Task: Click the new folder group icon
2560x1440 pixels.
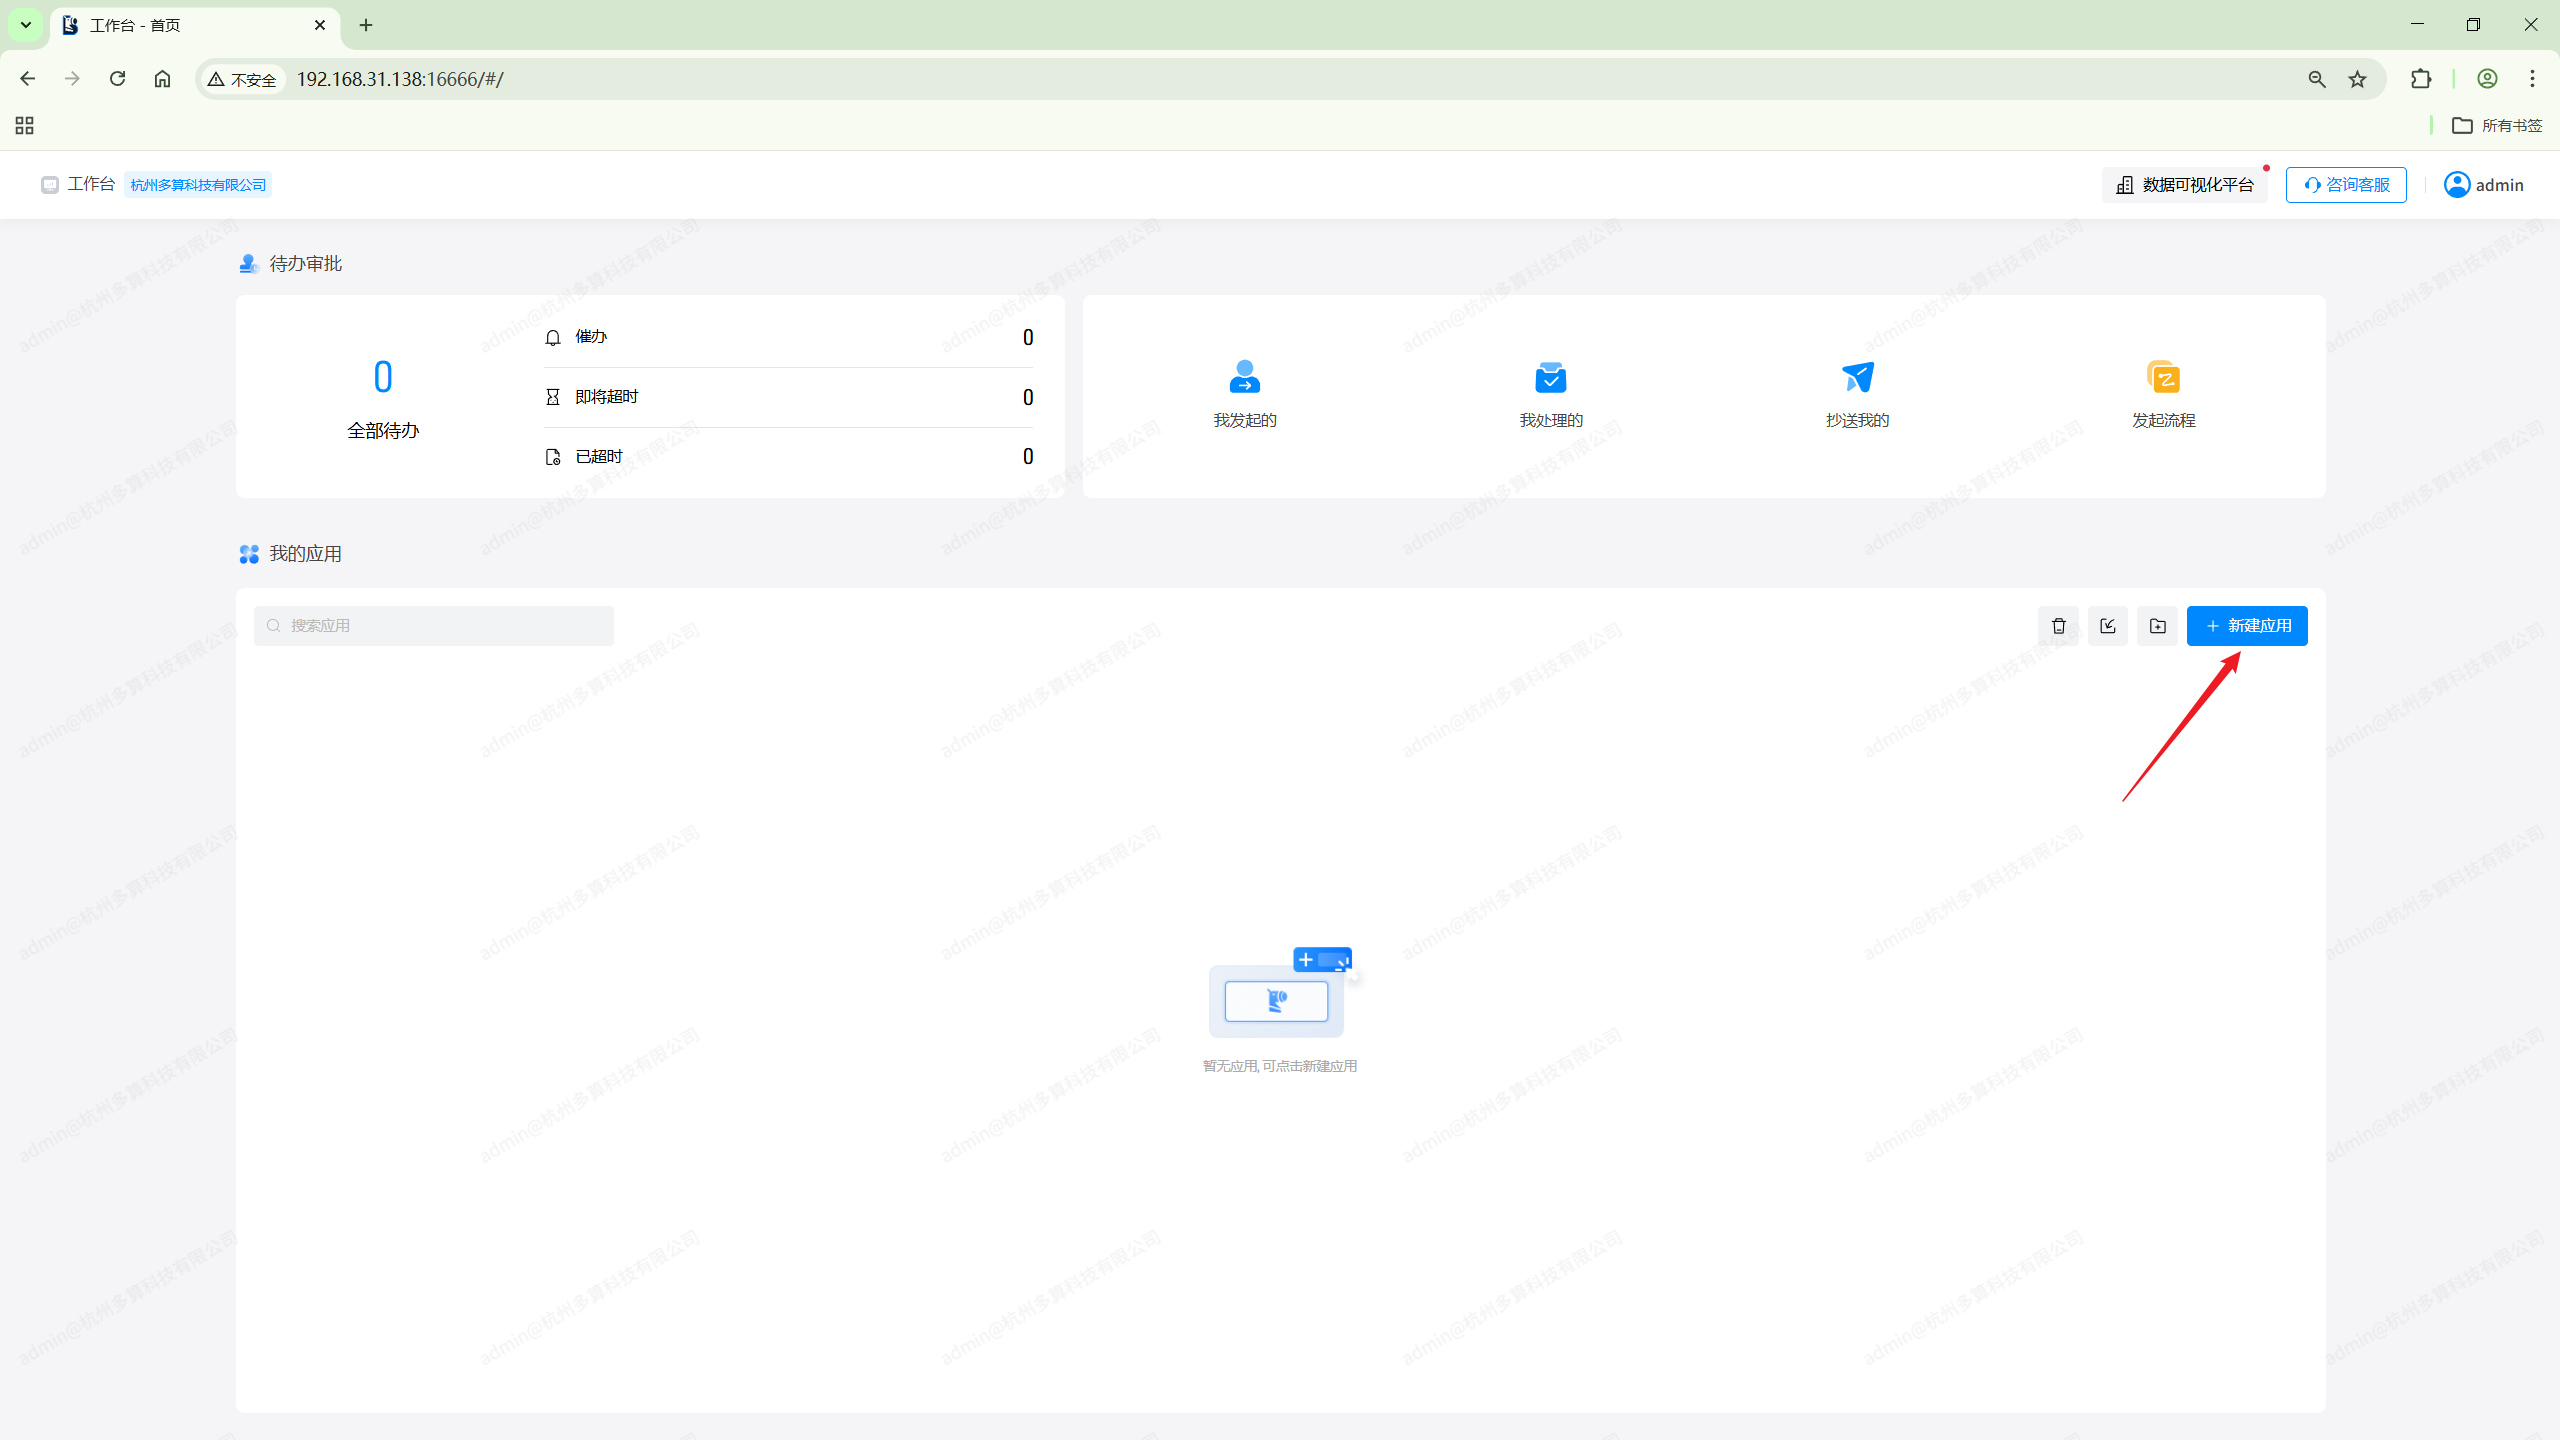Action: tap(2157, 626)
